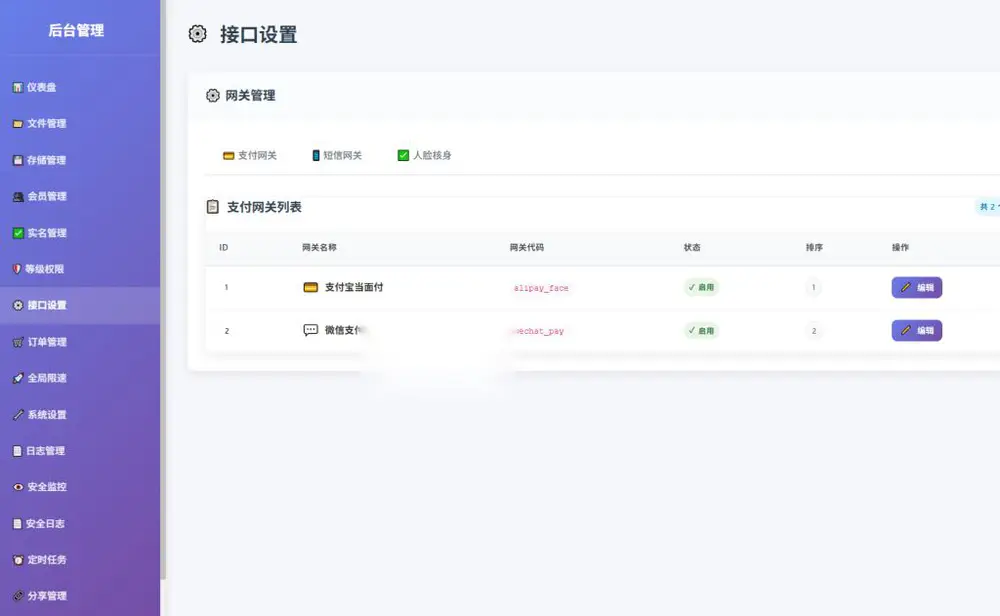The image size is (1000, 616).
Task: Click the 支付网关列表 clipboard icon
Action: pyautogui.click(x=212, y=207)
